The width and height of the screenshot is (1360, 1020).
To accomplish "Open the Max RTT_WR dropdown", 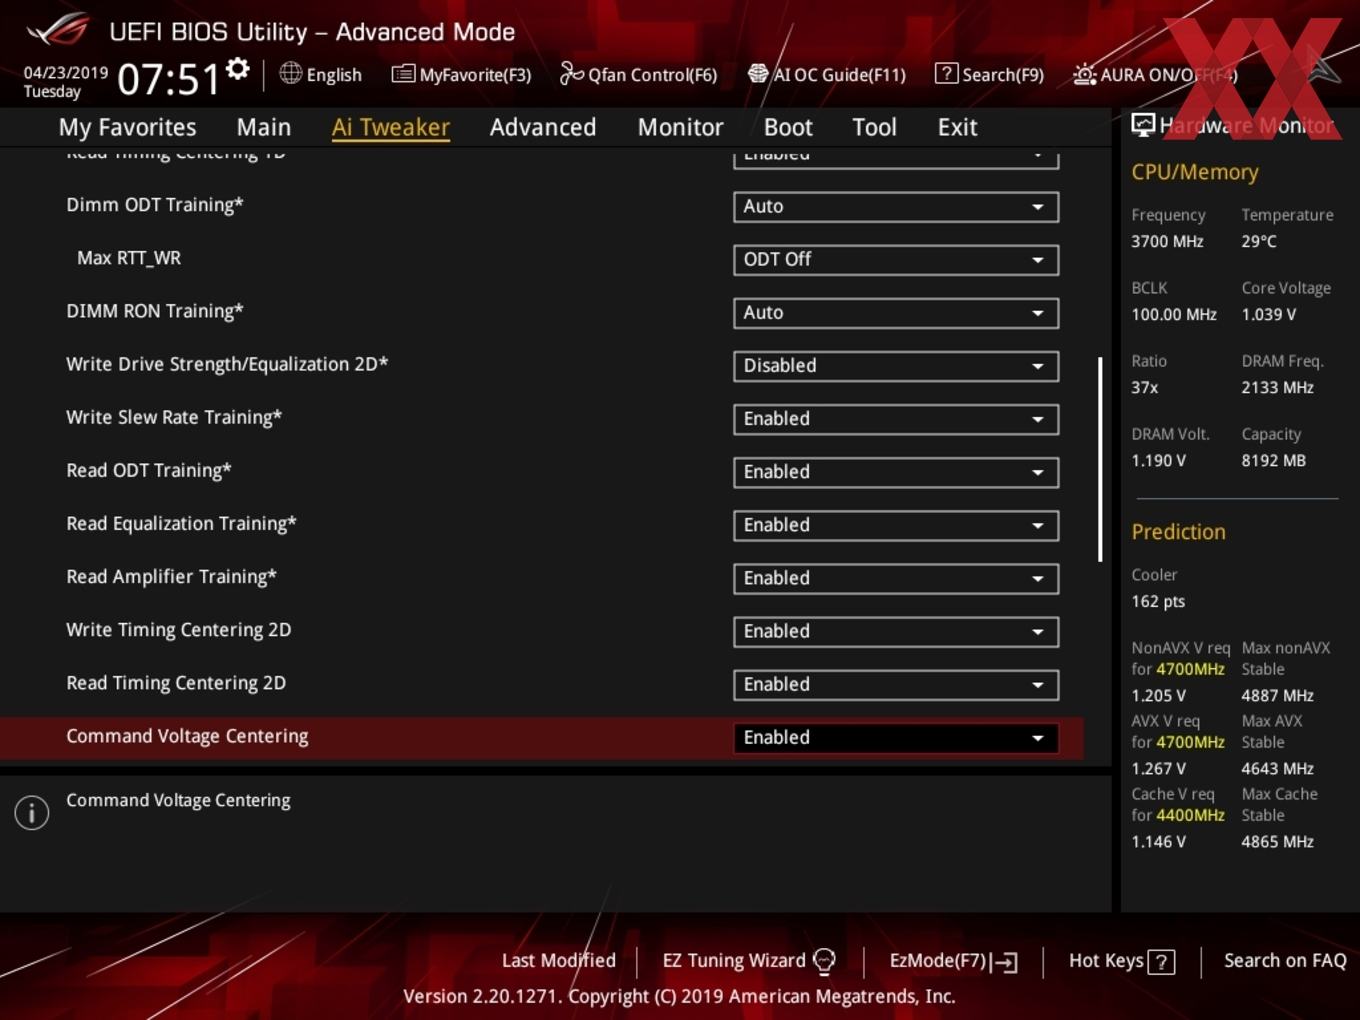I will coord(896,259).
